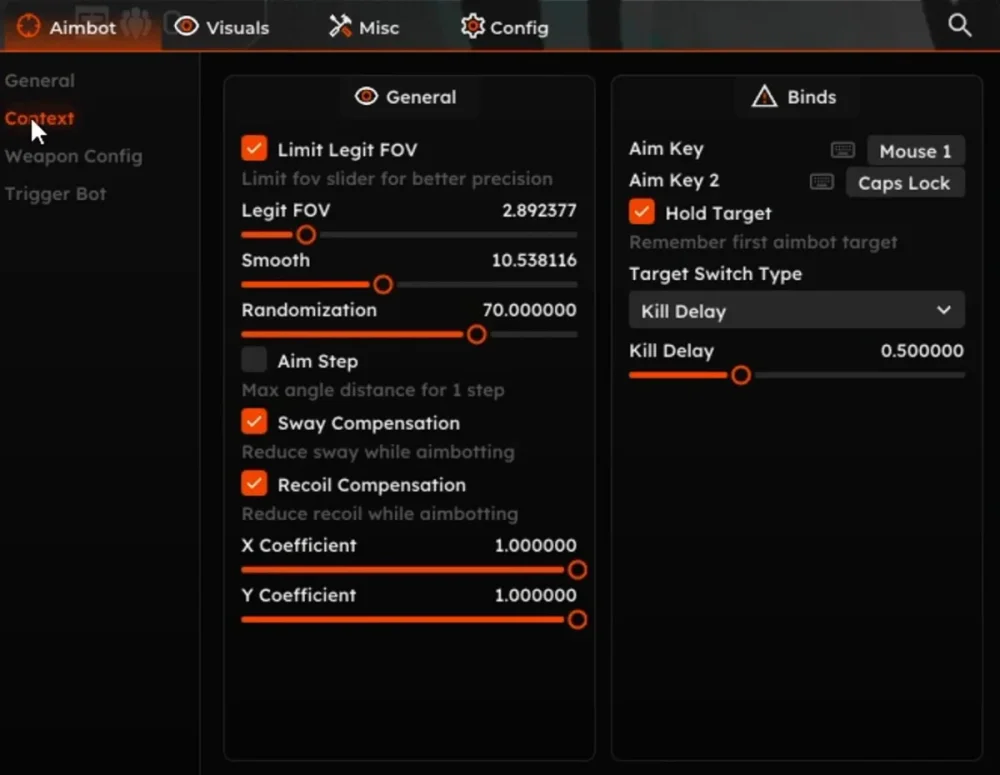Click the tools icon on Misc tab

click(340, 27)
